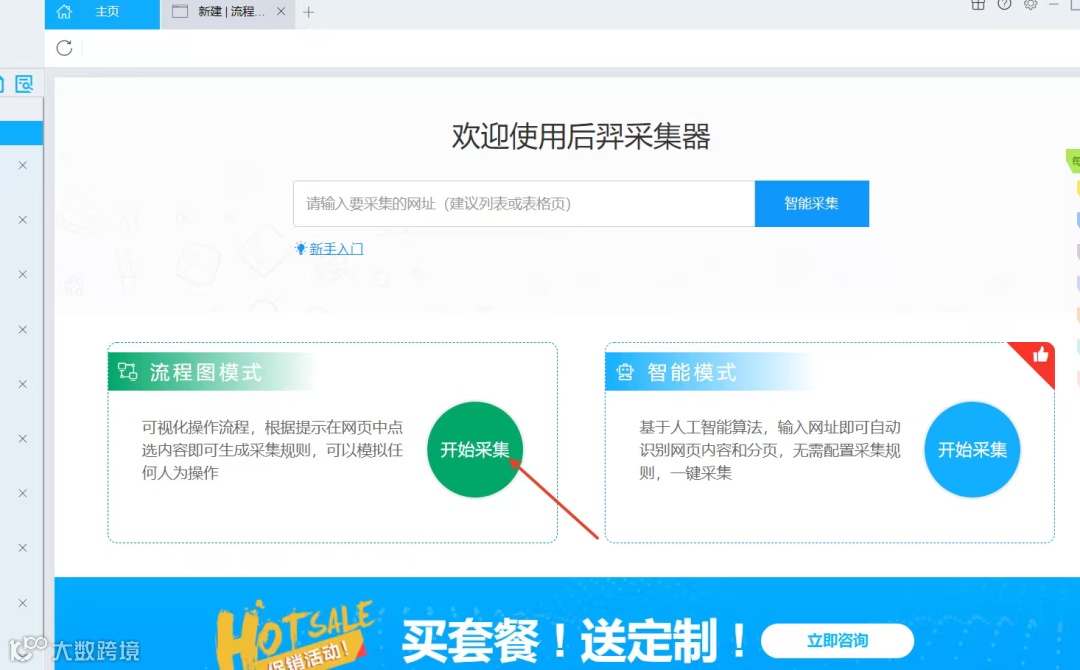Open the 新手入门 beginner guide link

(336, 249)
